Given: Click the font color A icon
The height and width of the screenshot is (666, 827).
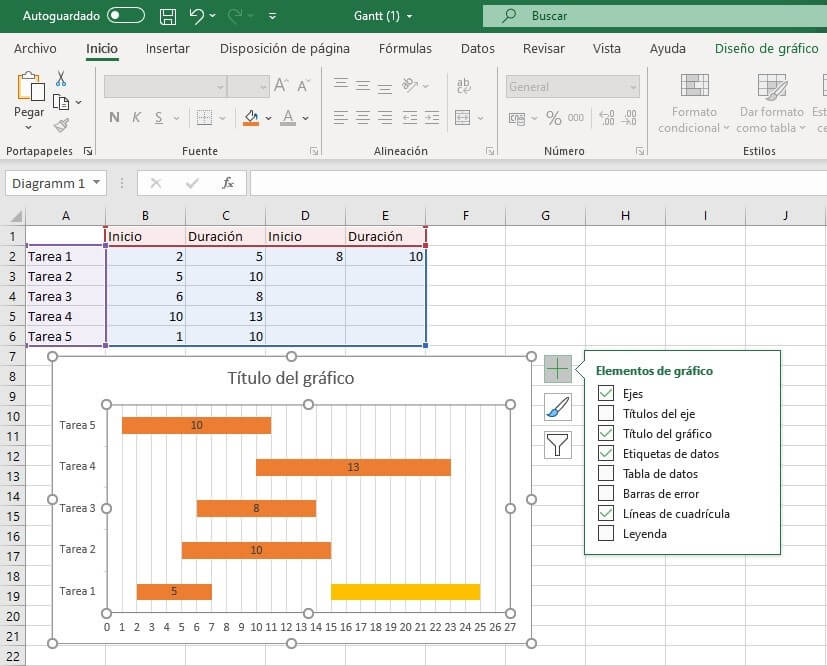Looking at the screenshot, I should tap(288, 118).
